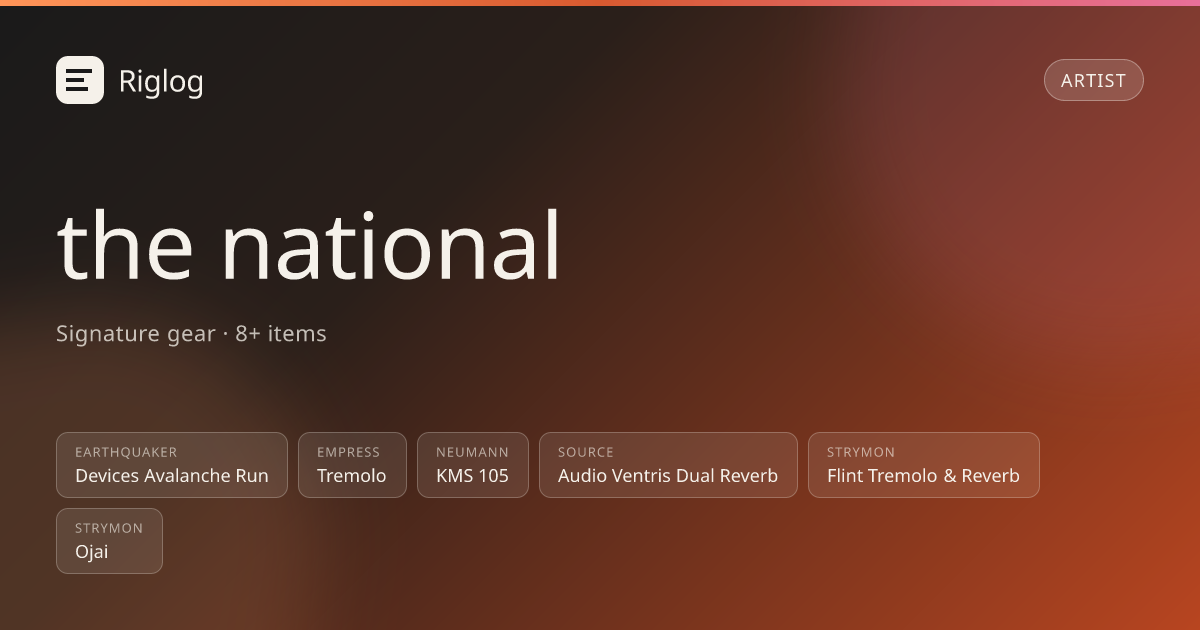Click the ARTIST badge
1200x630 pixels.
pos(1093,80)
